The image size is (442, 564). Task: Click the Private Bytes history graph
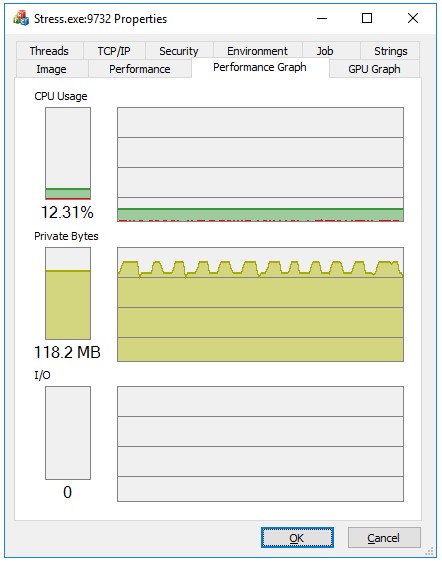click(260, 304)
